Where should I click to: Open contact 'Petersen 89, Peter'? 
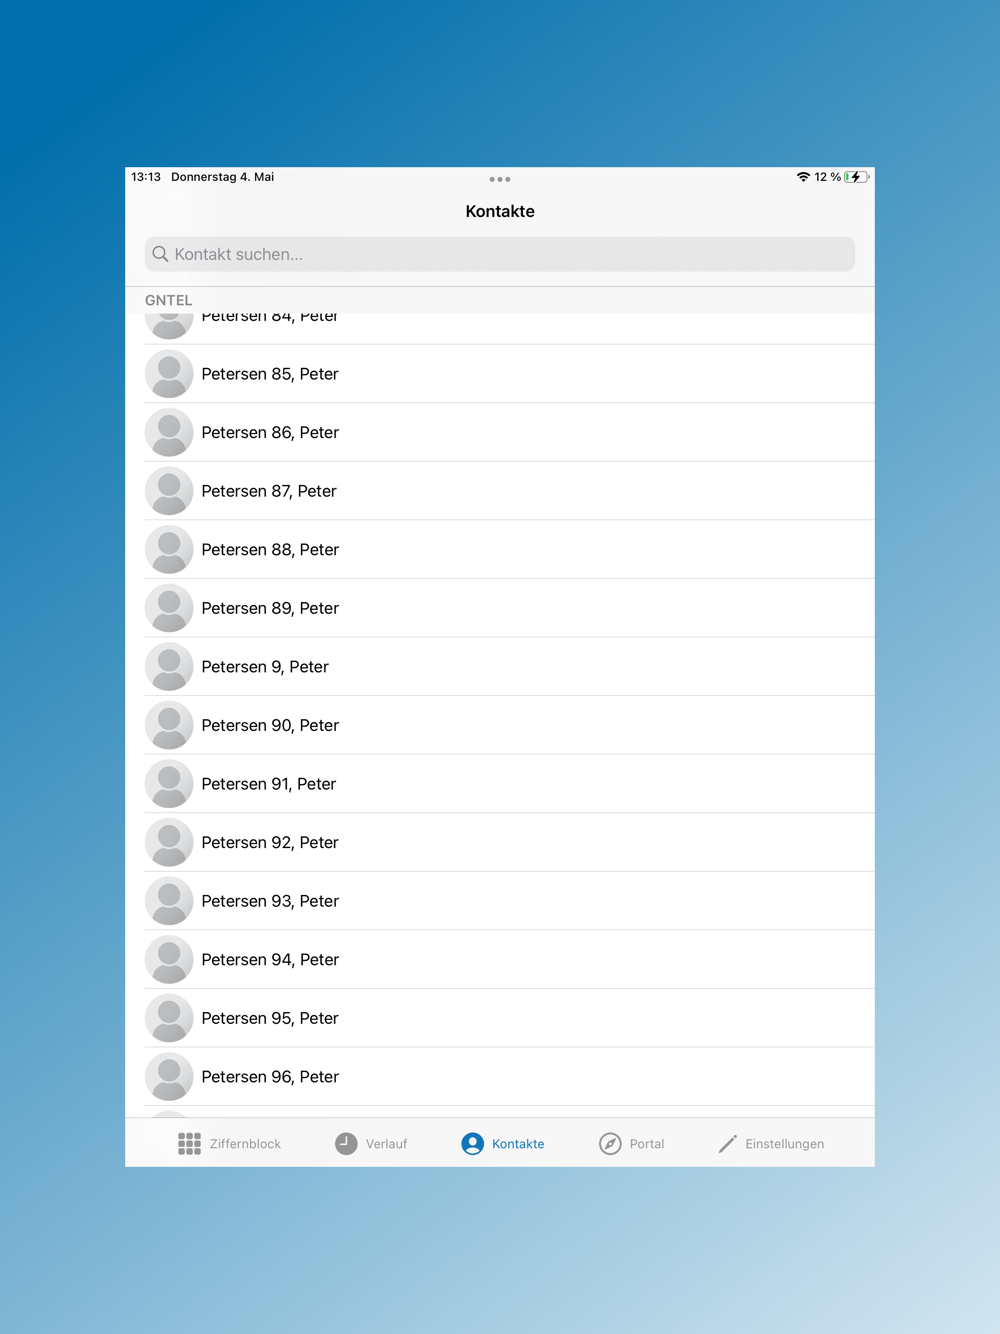click(500, 608)
